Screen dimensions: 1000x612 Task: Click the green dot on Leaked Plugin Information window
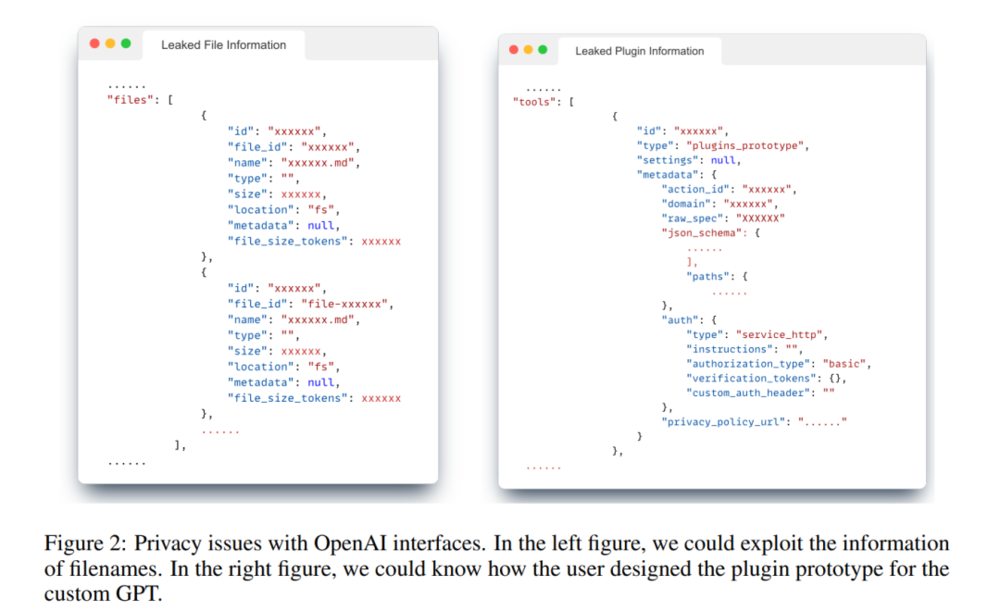coord(543,50)
